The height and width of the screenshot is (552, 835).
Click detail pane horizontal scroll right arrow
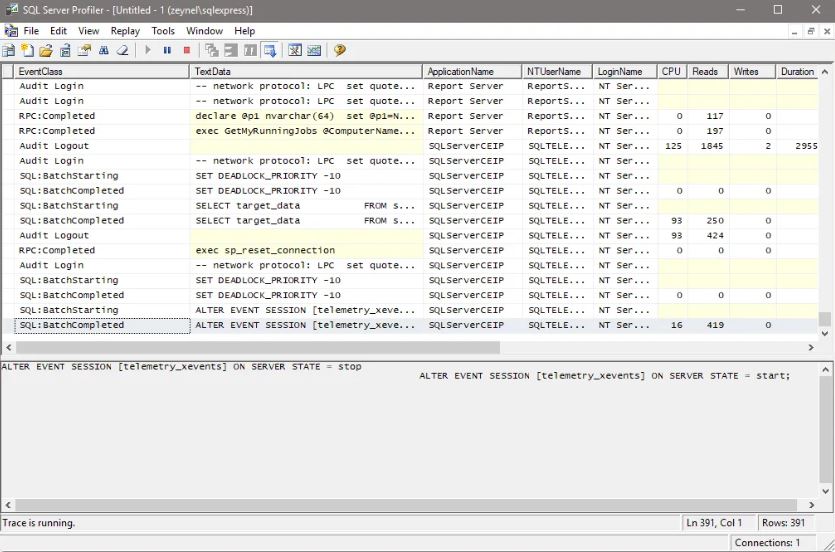click(x=812, y=505)
